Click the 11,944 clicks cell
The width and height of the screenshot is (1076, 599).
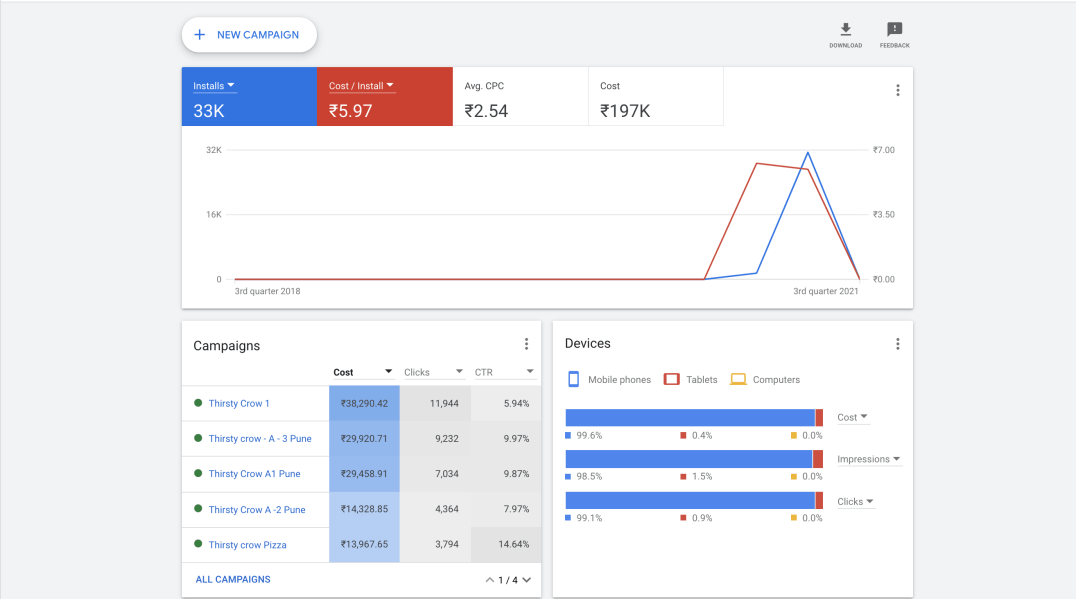436,403
